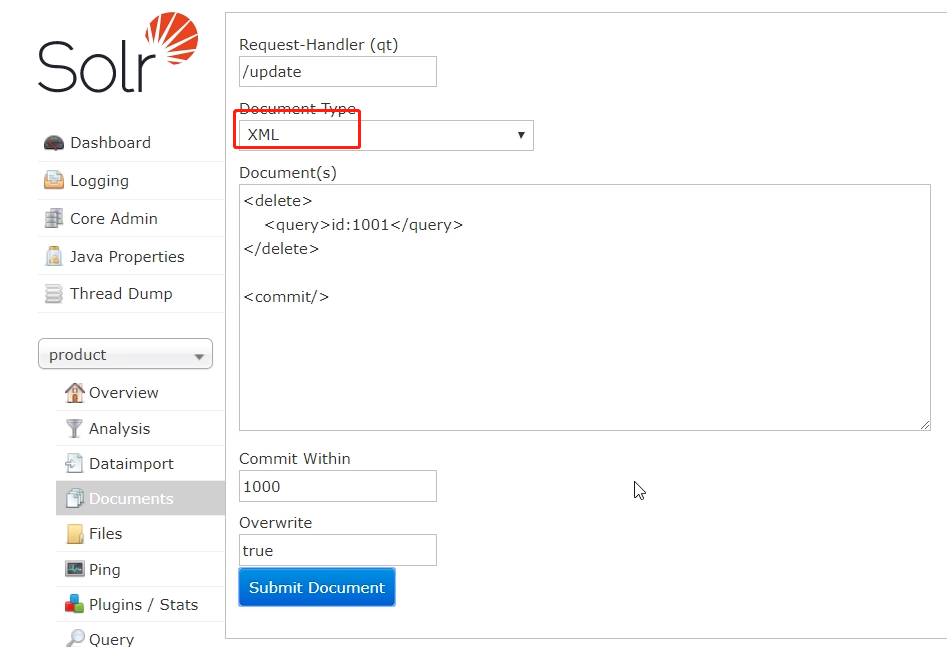Viewport: 947px width, 647px height.
Task: Click the Submit Document button
Action: click(x=317, y=587)
